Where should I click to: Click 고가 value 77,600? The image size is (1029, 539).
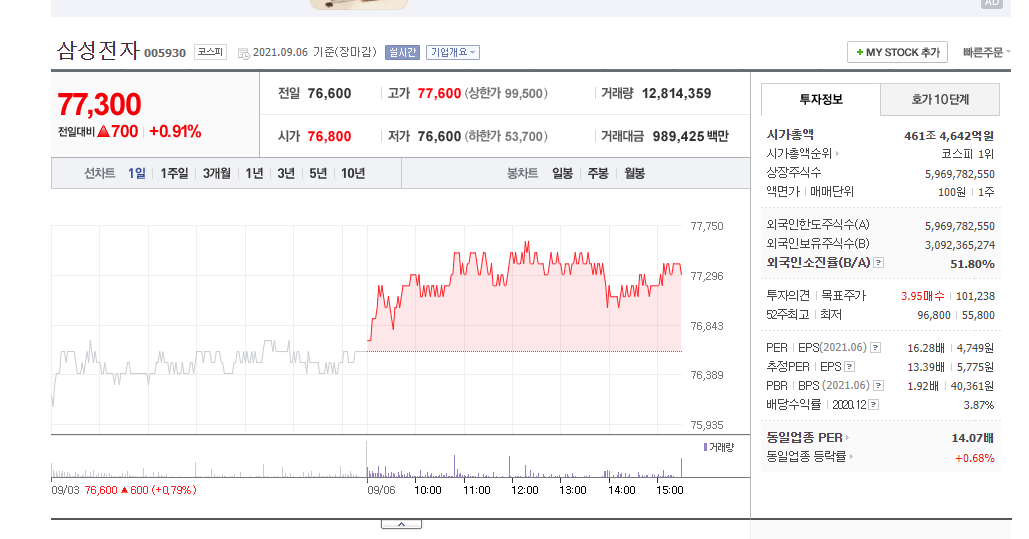click(439, 93)
